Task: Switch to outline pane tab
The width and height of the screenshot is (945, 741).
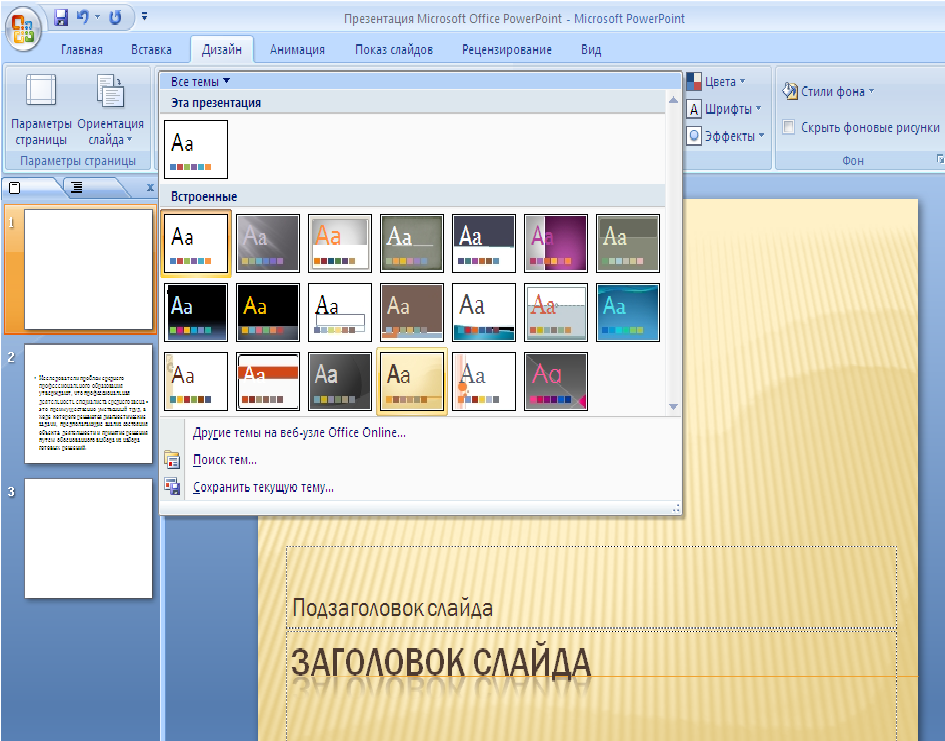Action: [77, 187]
